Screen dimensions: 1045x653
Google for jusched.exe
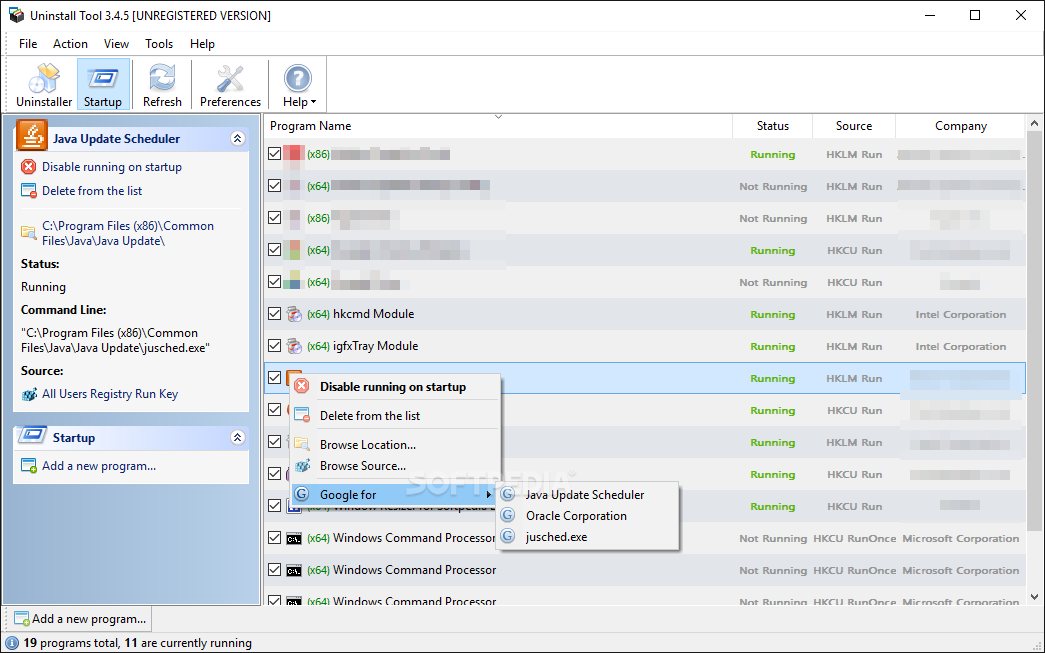pyautogui.click(x=586, y=536)
